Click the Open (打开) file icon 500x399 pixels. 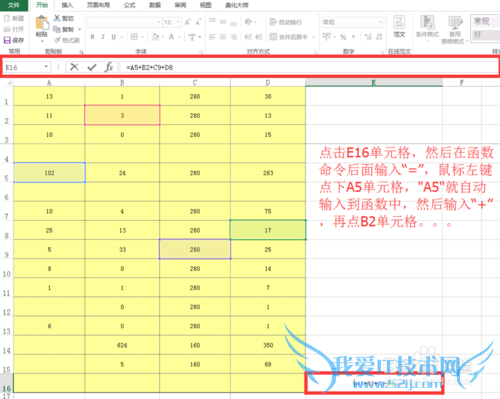(7, 29)
